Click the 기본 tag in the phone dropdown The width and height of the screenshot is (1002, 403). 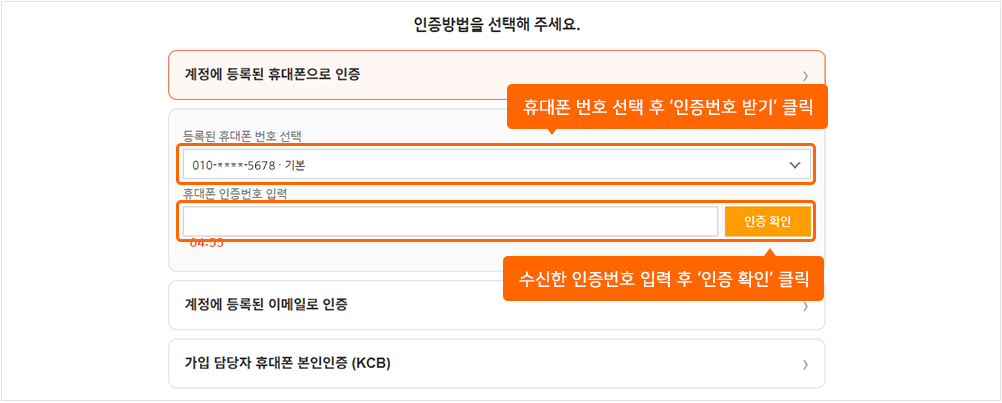click(297, 165)
